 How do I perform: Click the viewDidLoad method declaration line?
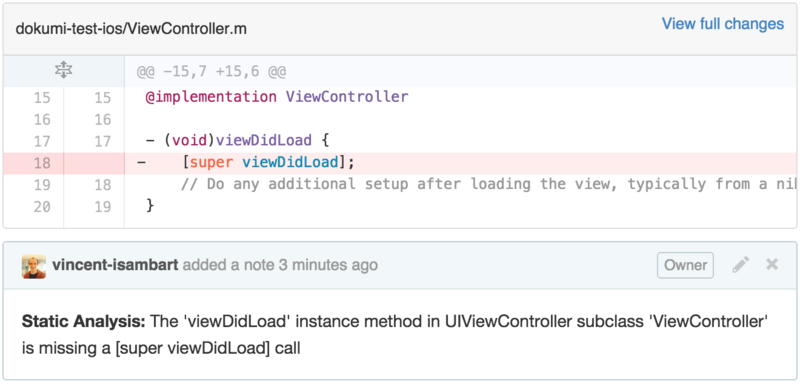click(462, 141)
